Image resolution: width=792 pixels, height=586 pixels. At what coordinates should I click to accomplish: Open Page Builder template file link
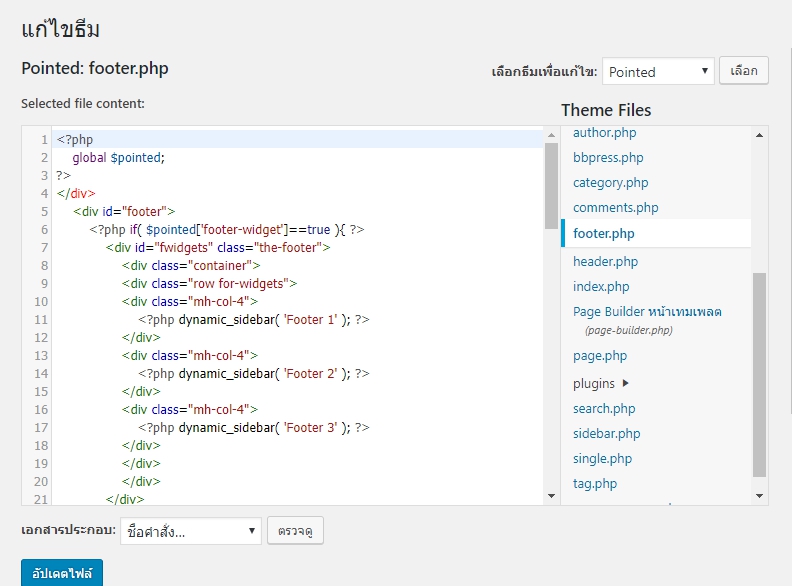647,311
